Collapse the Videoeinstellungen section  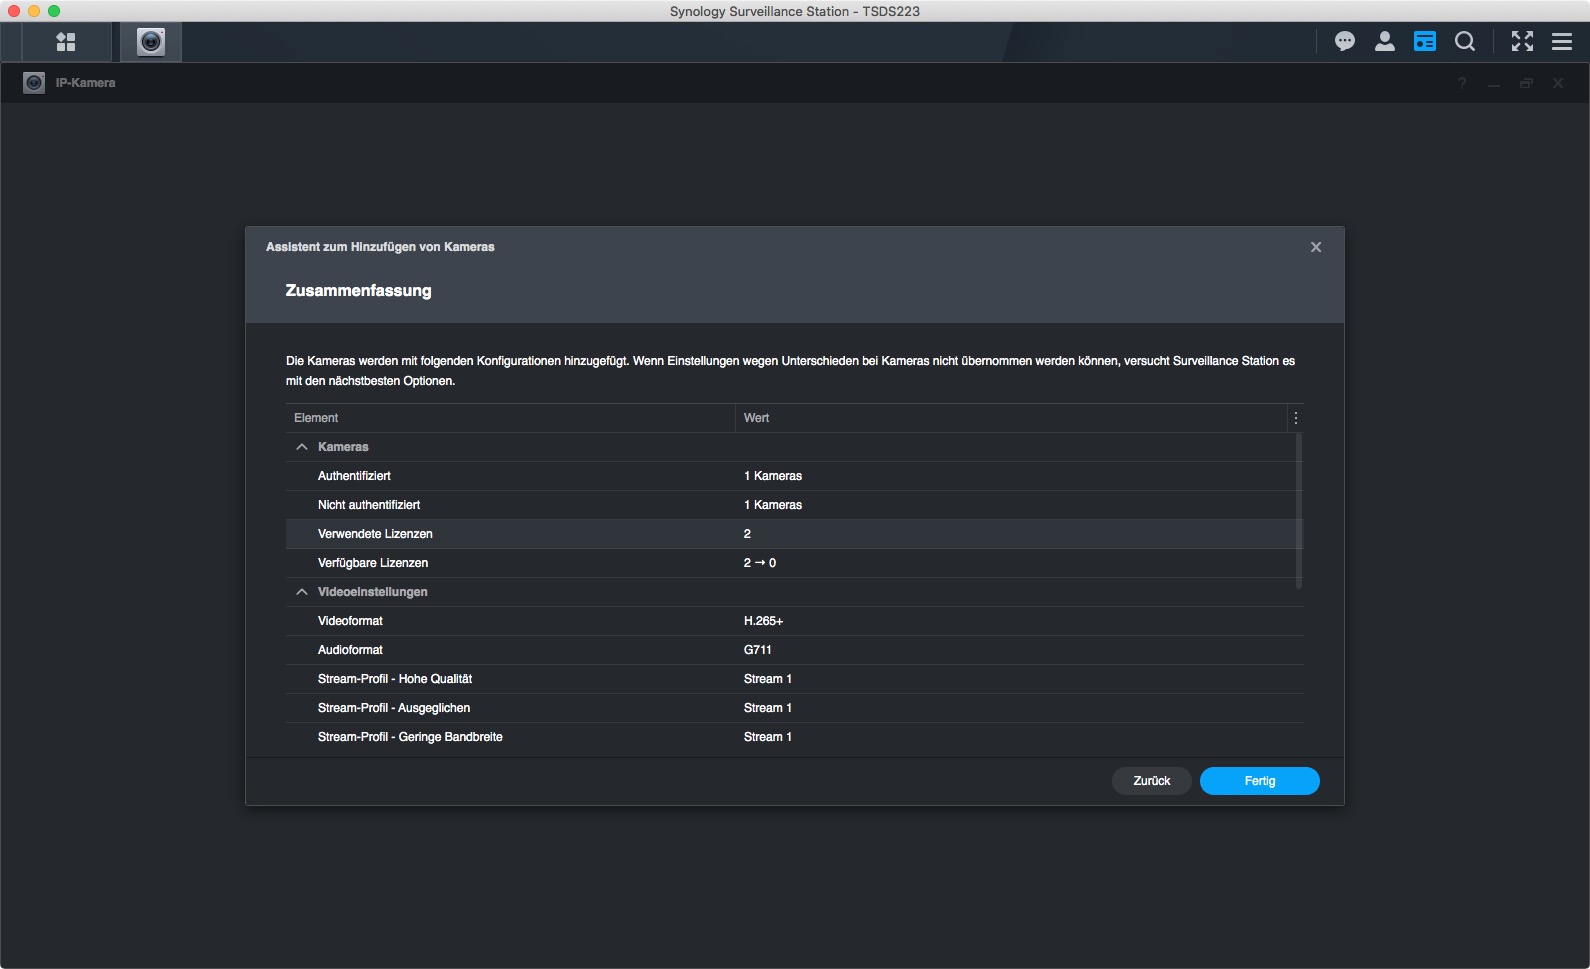click(x=302, y=592)
